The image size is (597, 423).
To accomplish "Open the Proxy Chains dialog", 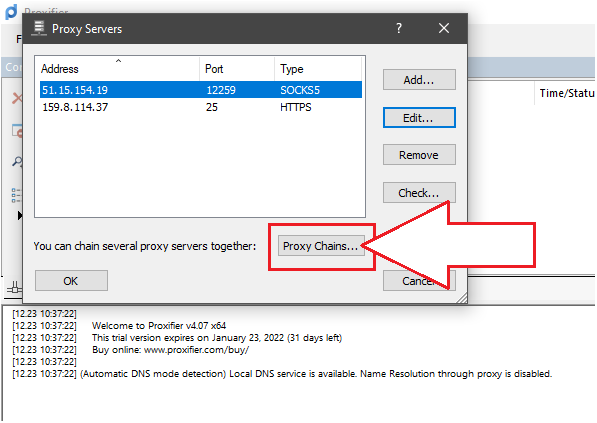I will 321,246.
